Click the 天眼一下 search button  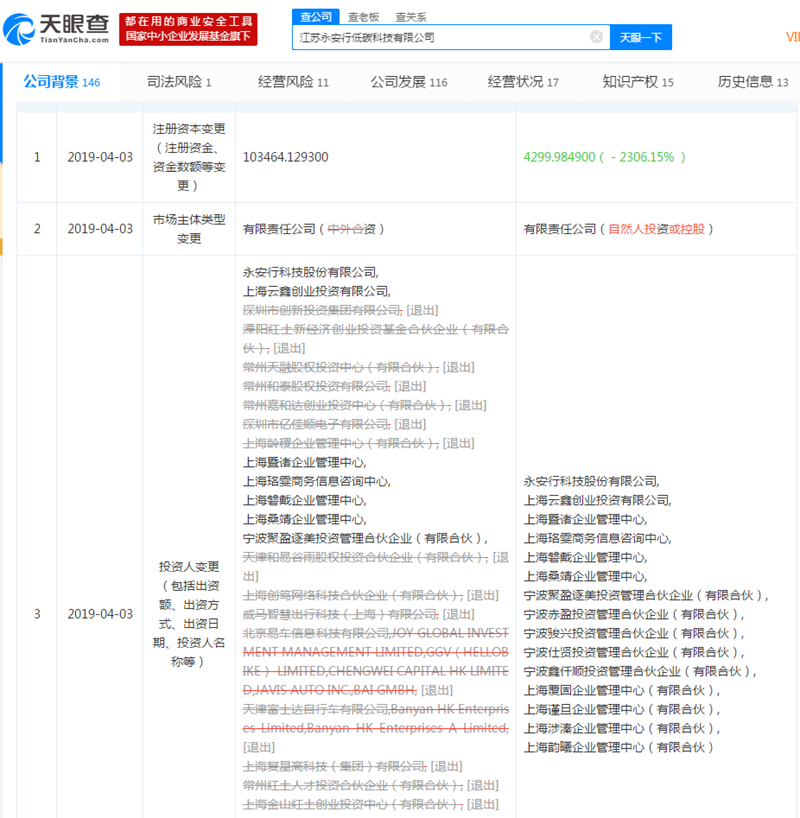coord(641,37)
